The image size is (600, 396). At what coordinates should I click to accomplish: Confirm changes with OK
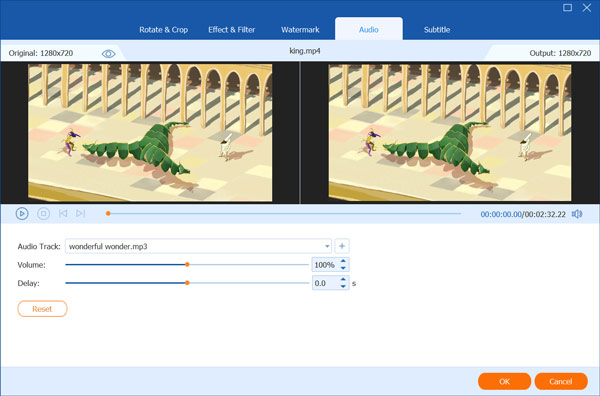[x=504, y=381]
